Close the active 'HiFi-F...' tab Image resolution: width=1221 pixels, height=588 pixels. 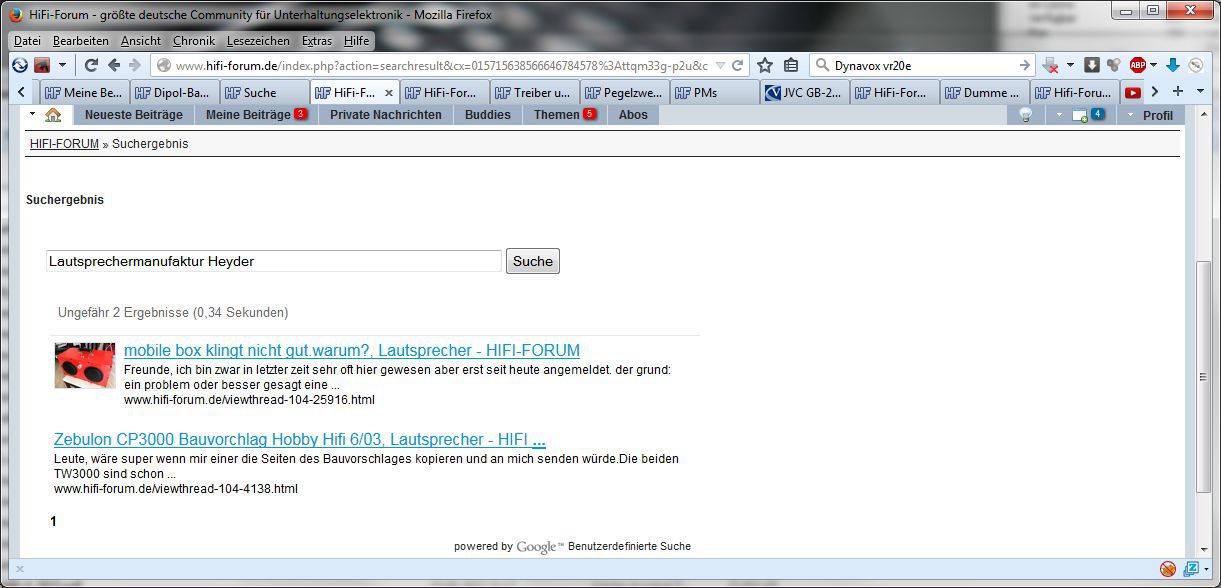coord(388,93)
